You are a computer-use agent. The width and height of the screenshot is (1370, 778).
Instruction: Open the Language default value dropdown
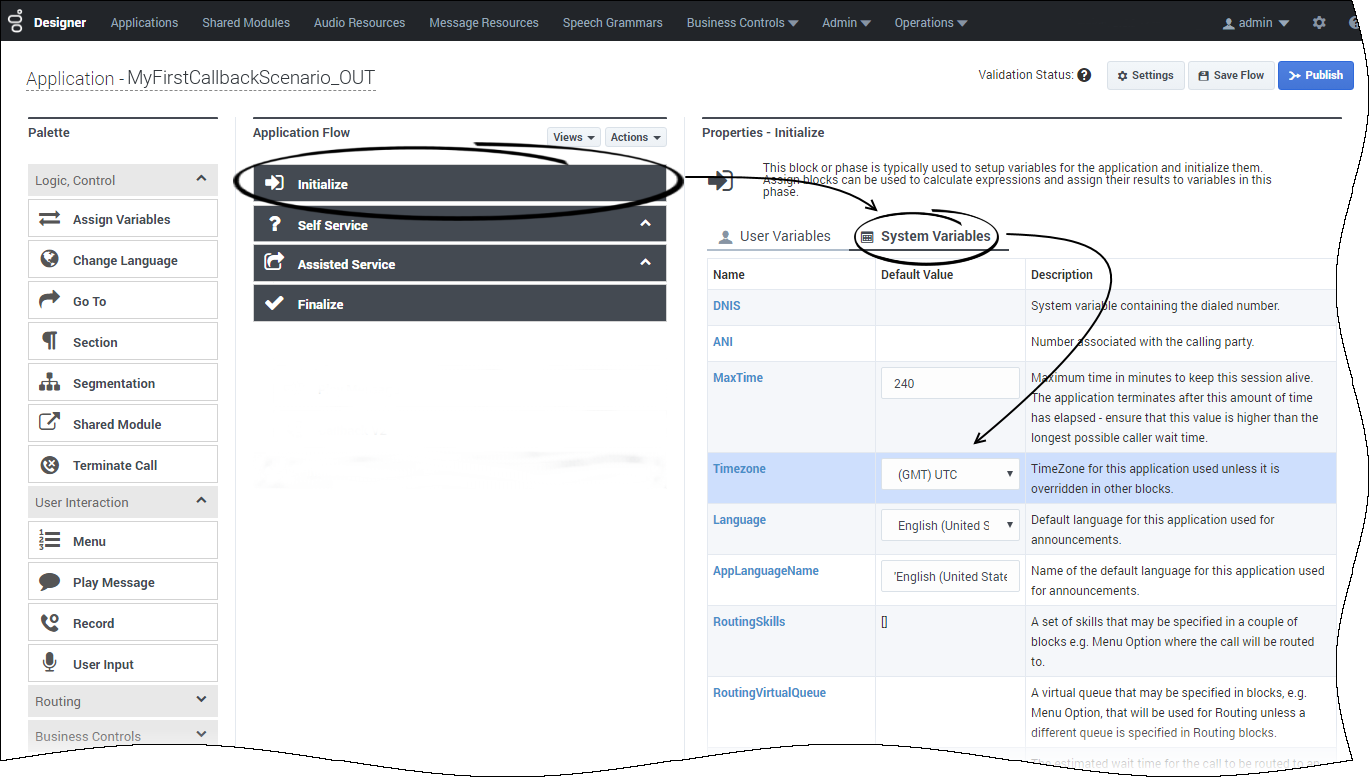point(949,526)
